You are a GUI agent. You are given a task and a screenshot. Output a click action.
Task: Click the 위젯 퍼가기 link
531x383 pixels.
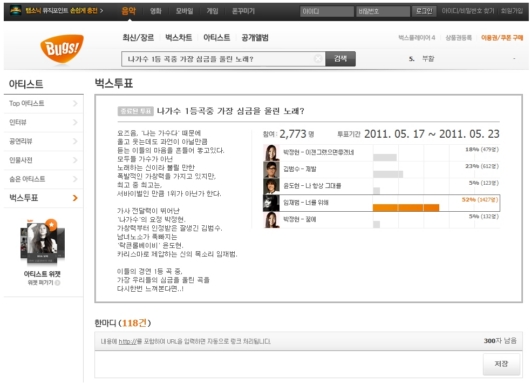click(x=41, y=283)
